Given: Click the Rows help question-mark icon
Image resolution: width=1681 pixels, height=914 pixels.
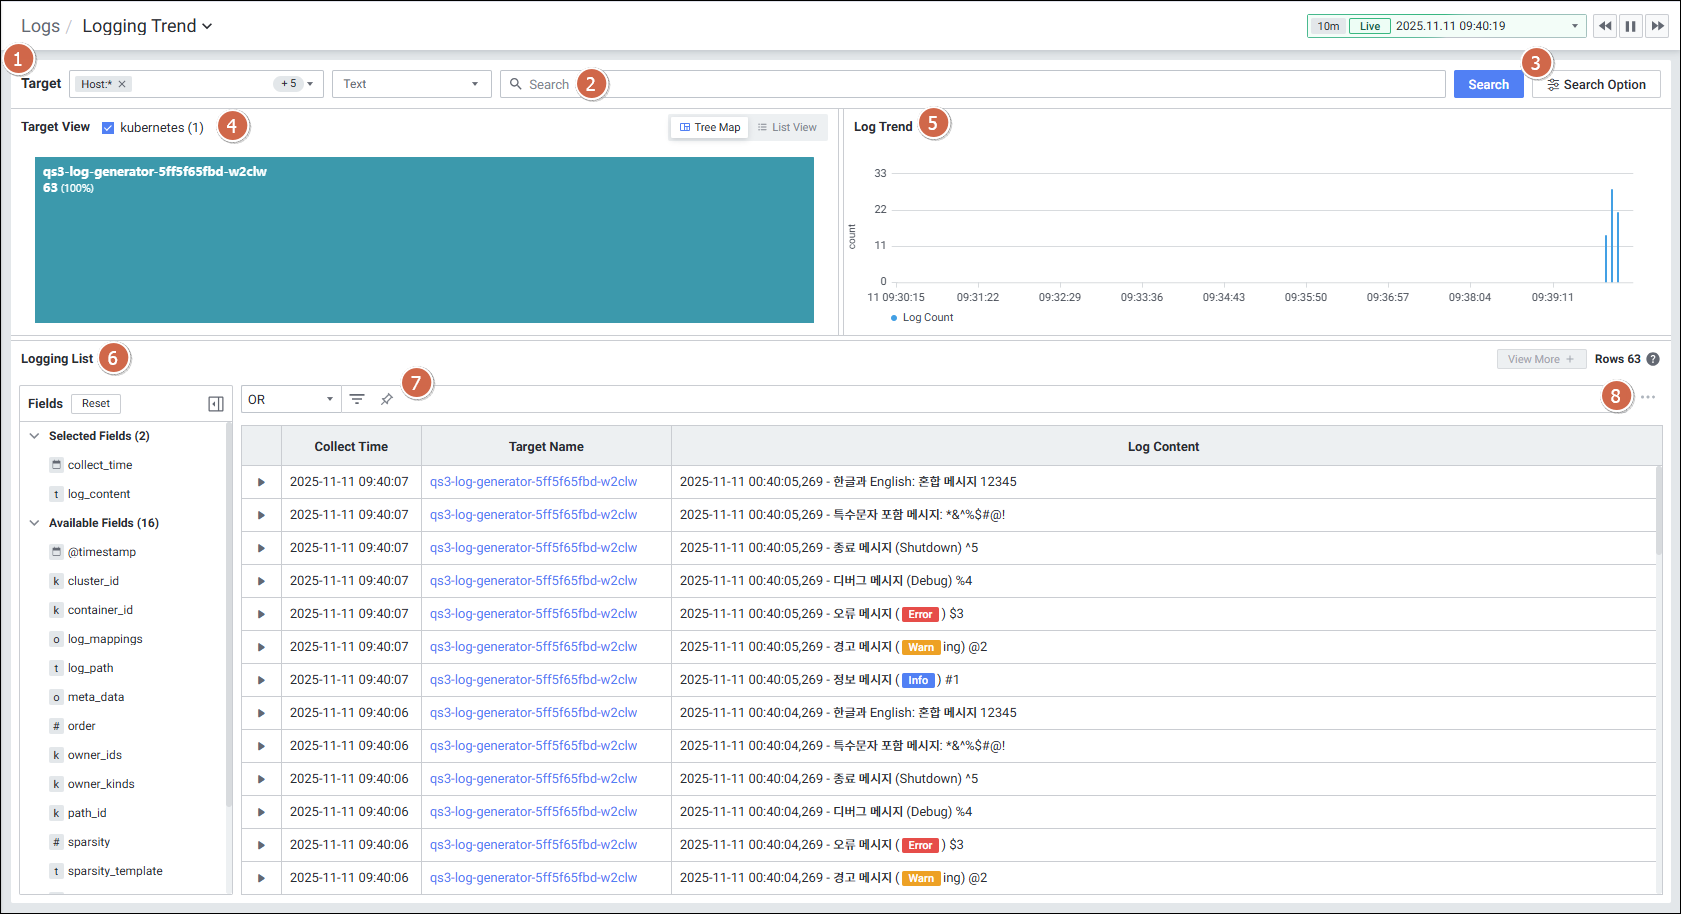Looking at the screenshot, I should tap(1653, 359).
